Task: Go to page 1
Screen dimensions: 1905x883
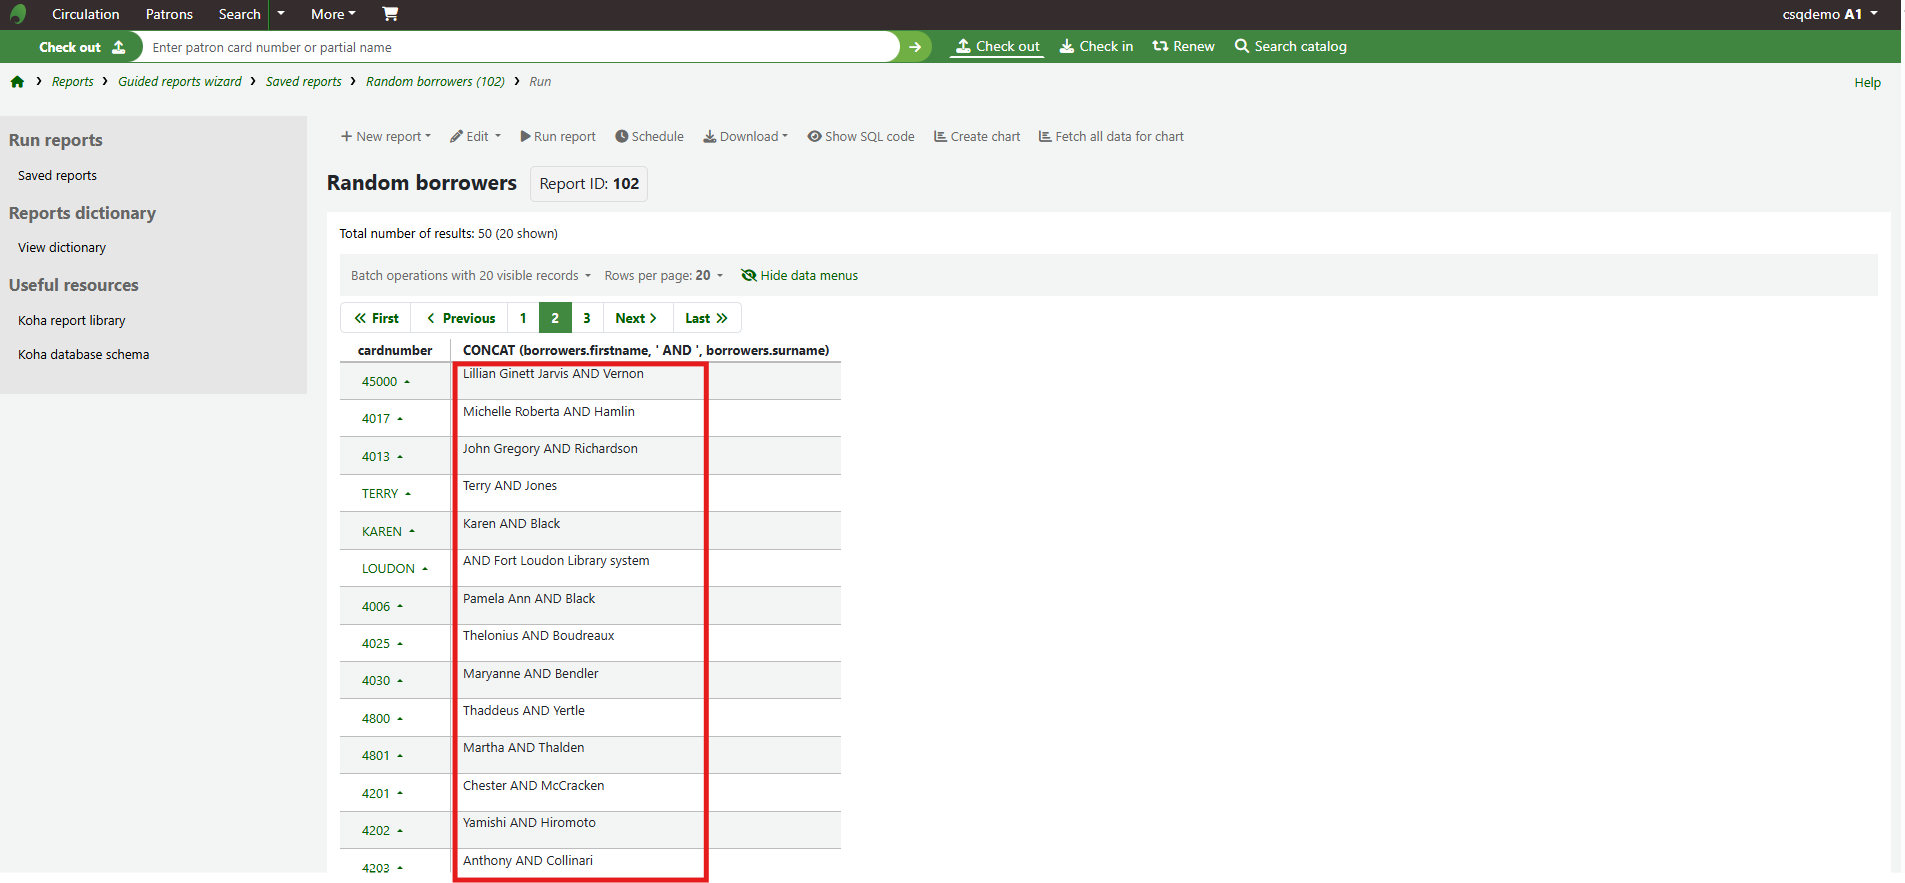Action: pos(523,318)
